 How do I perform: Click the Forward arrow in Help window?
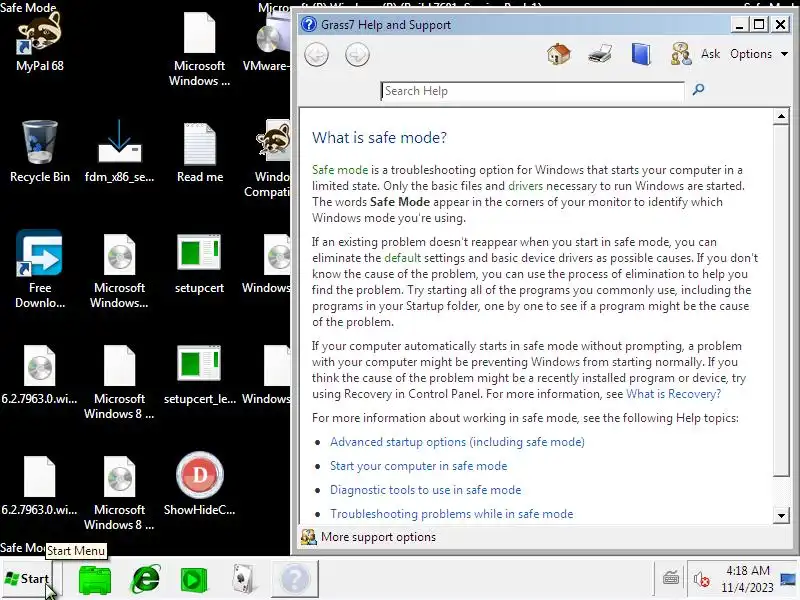tap(357, 55)
